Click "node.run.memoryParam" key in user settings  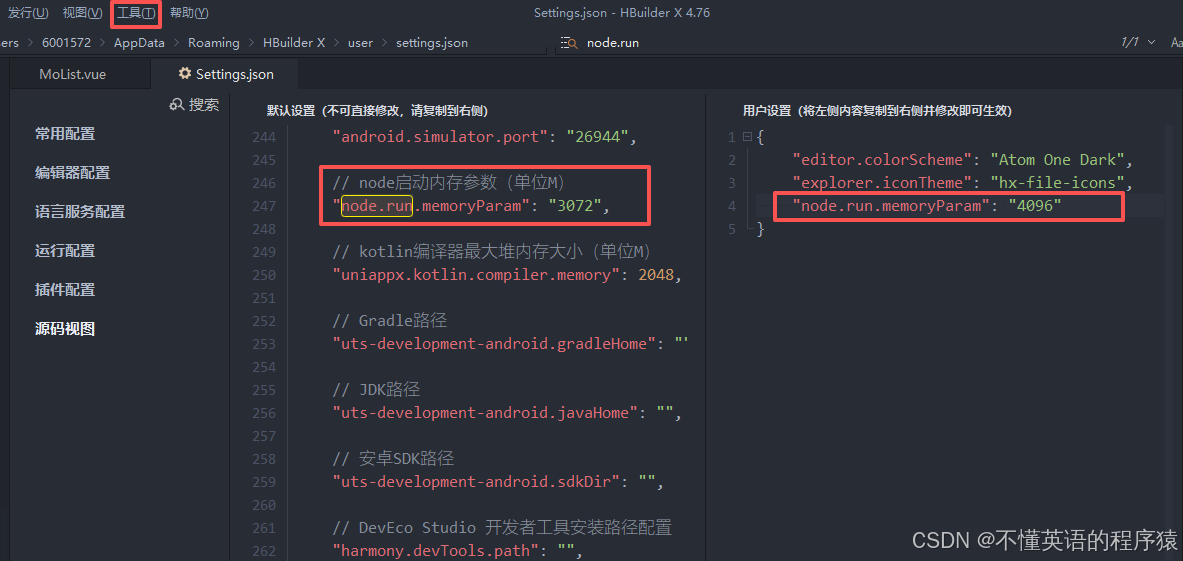click(891, 206)
